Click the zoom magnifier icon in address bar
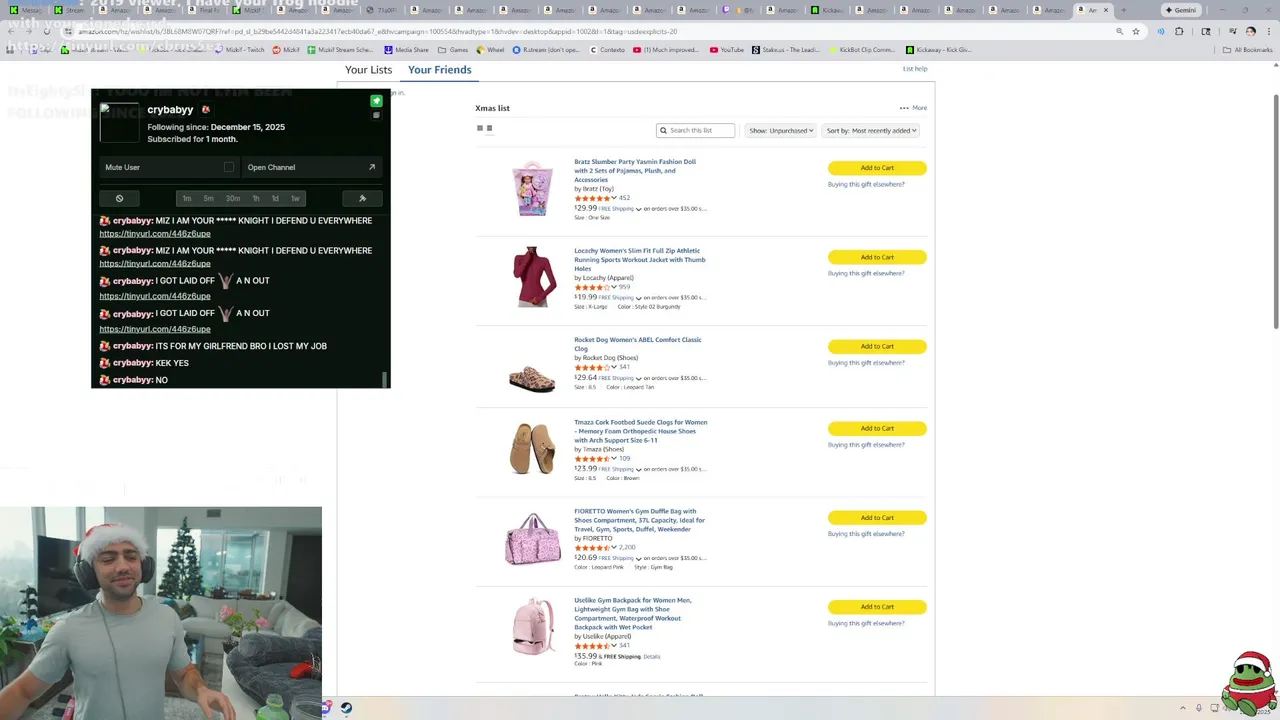The image size is (1280, 720). [1119, 31]
